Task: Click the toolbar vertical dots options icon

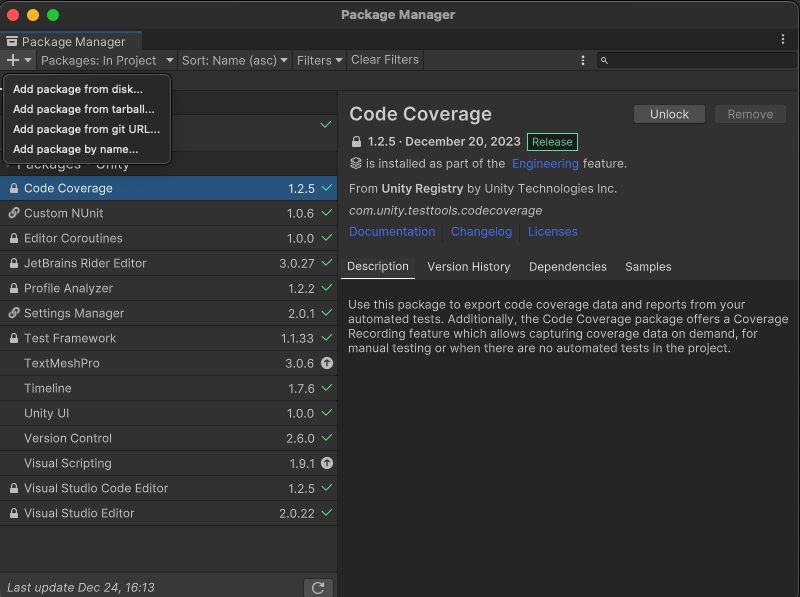Action: click(583, 61)
